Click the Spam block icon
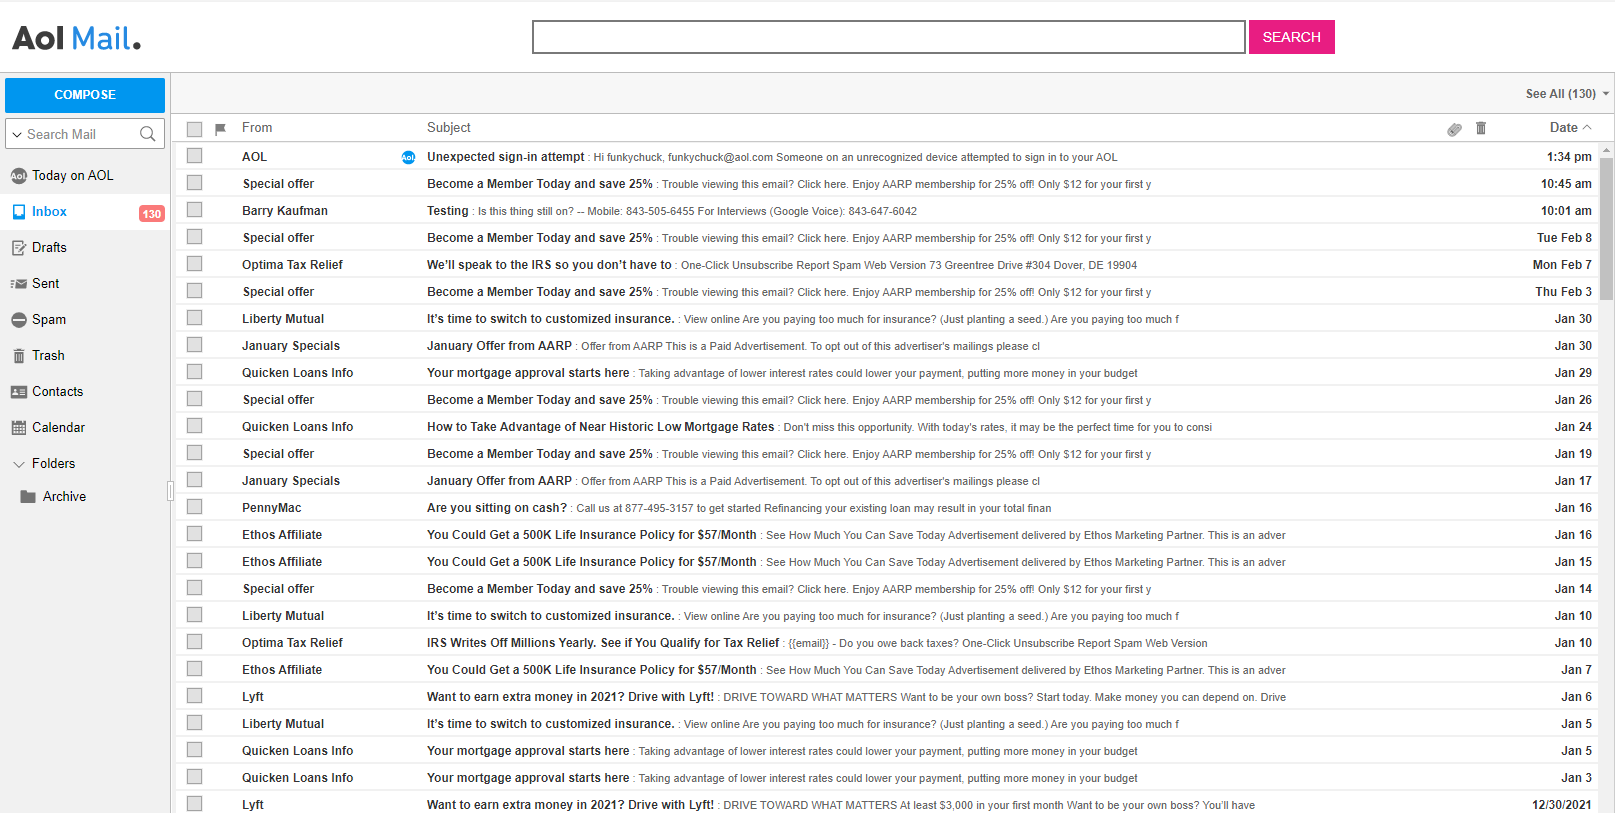 coord(19,320)
